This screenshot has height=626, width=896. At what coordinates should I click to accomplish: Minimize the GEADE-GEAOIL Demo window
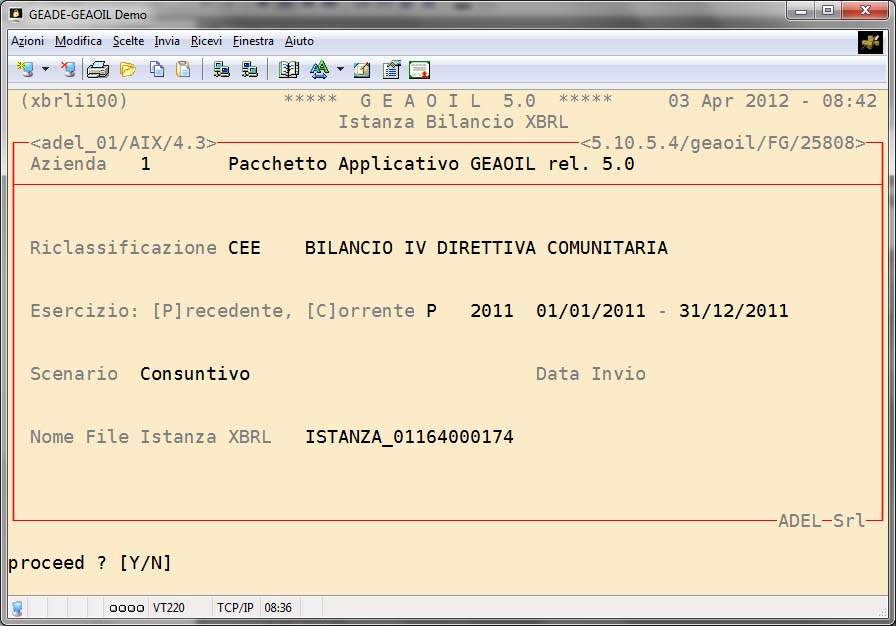[x=801, y=11]
